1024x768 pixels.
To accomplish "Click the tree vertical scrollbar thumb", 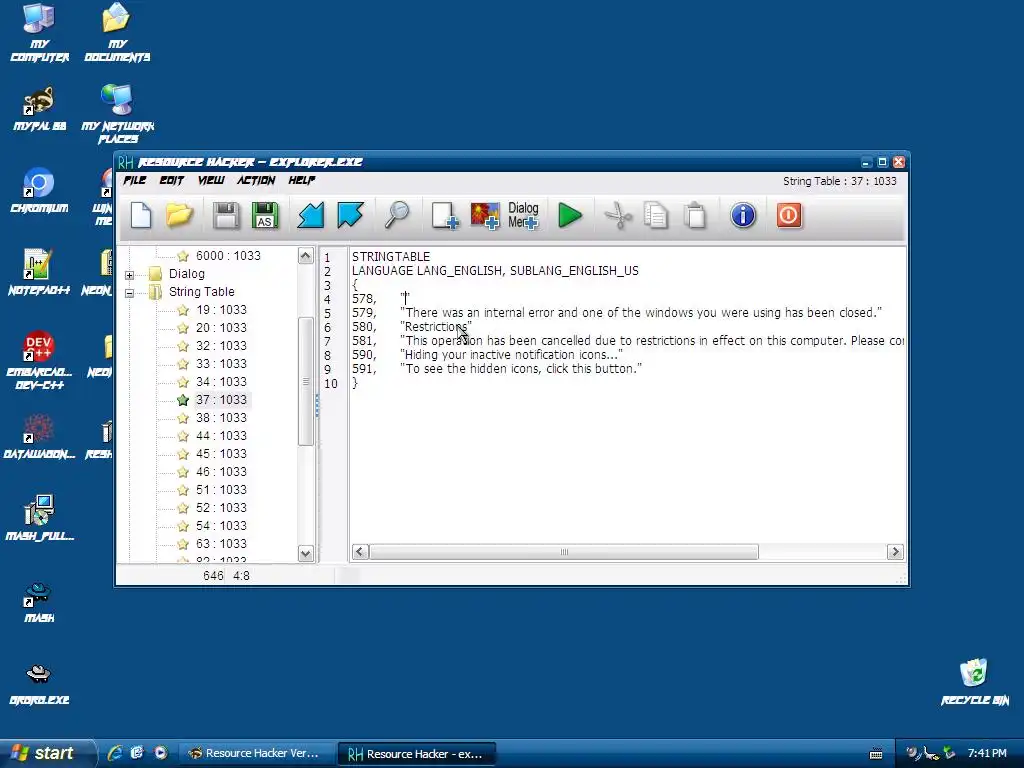I will click(306, 381).
